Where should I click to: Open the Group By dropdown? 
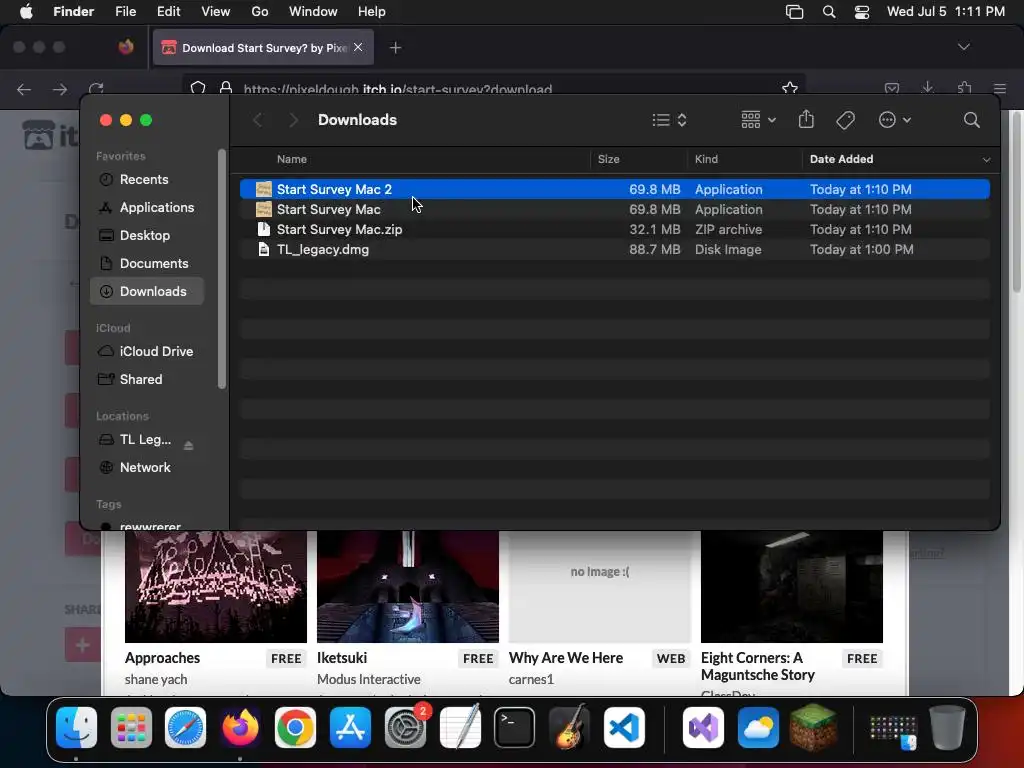[758, 120]
